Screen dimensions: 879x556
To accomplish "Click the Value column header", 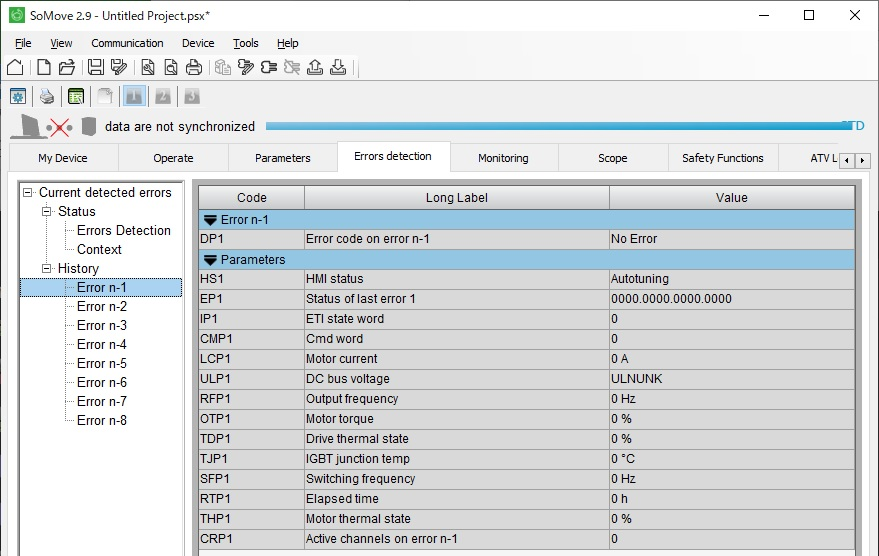I will (732, 198).
